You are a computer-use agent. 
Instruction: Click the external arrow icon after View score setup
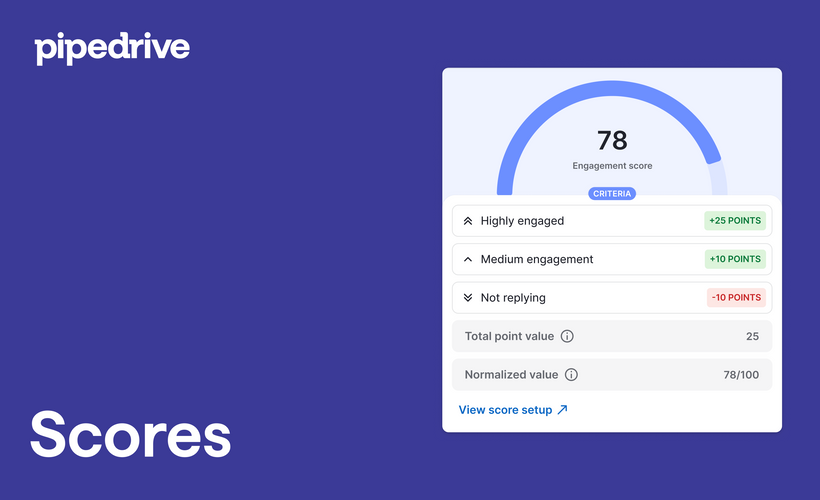[562, 410]
